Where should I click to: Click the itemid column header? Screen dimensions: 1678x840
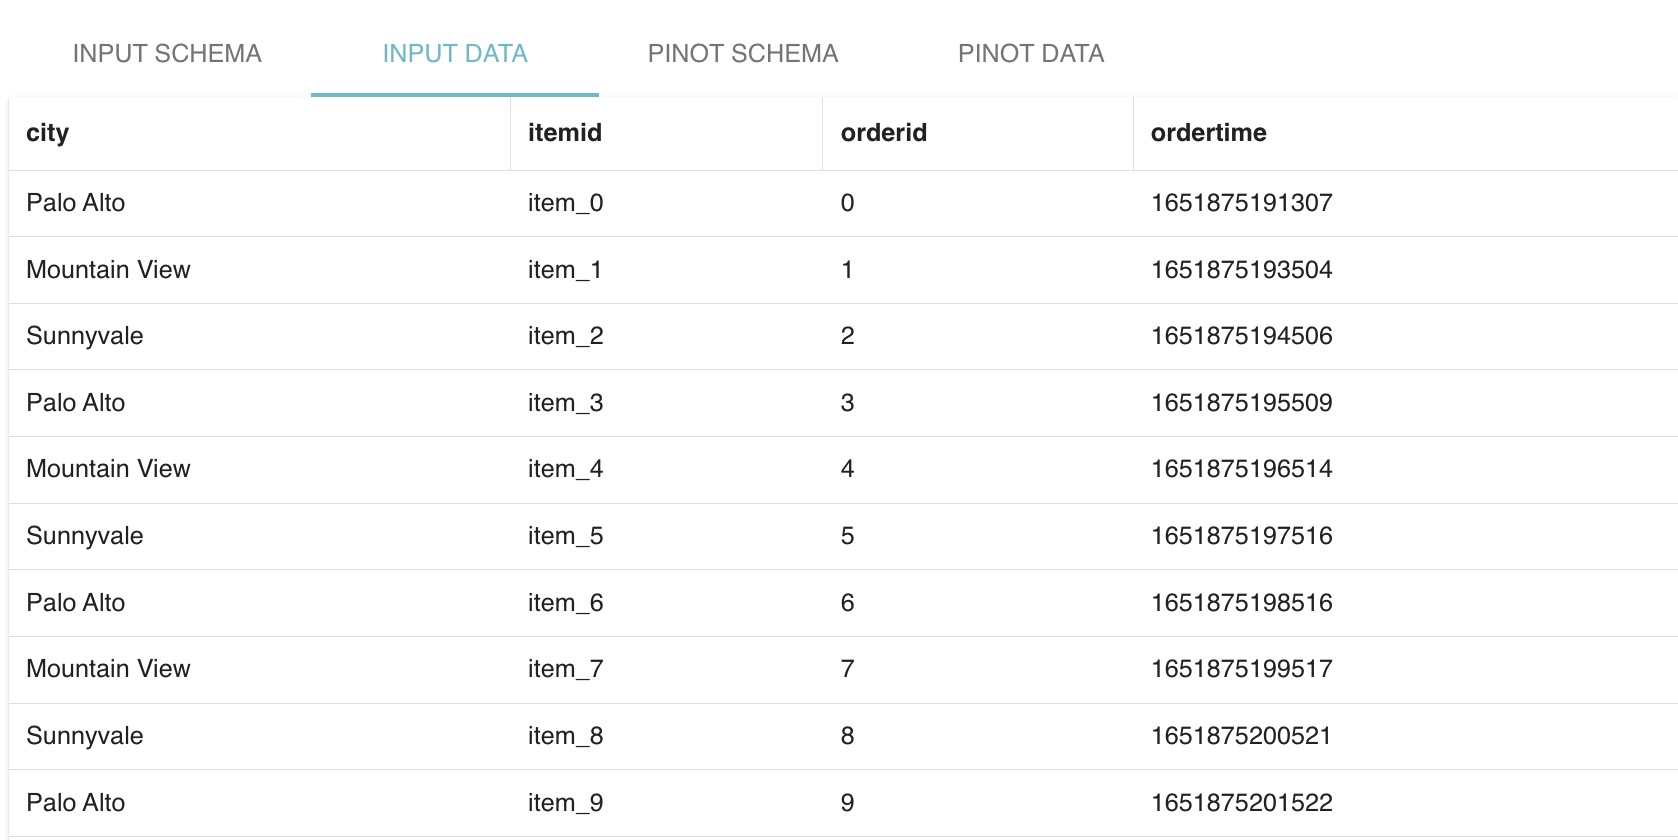pyautogui.click(x=667, y=133)
